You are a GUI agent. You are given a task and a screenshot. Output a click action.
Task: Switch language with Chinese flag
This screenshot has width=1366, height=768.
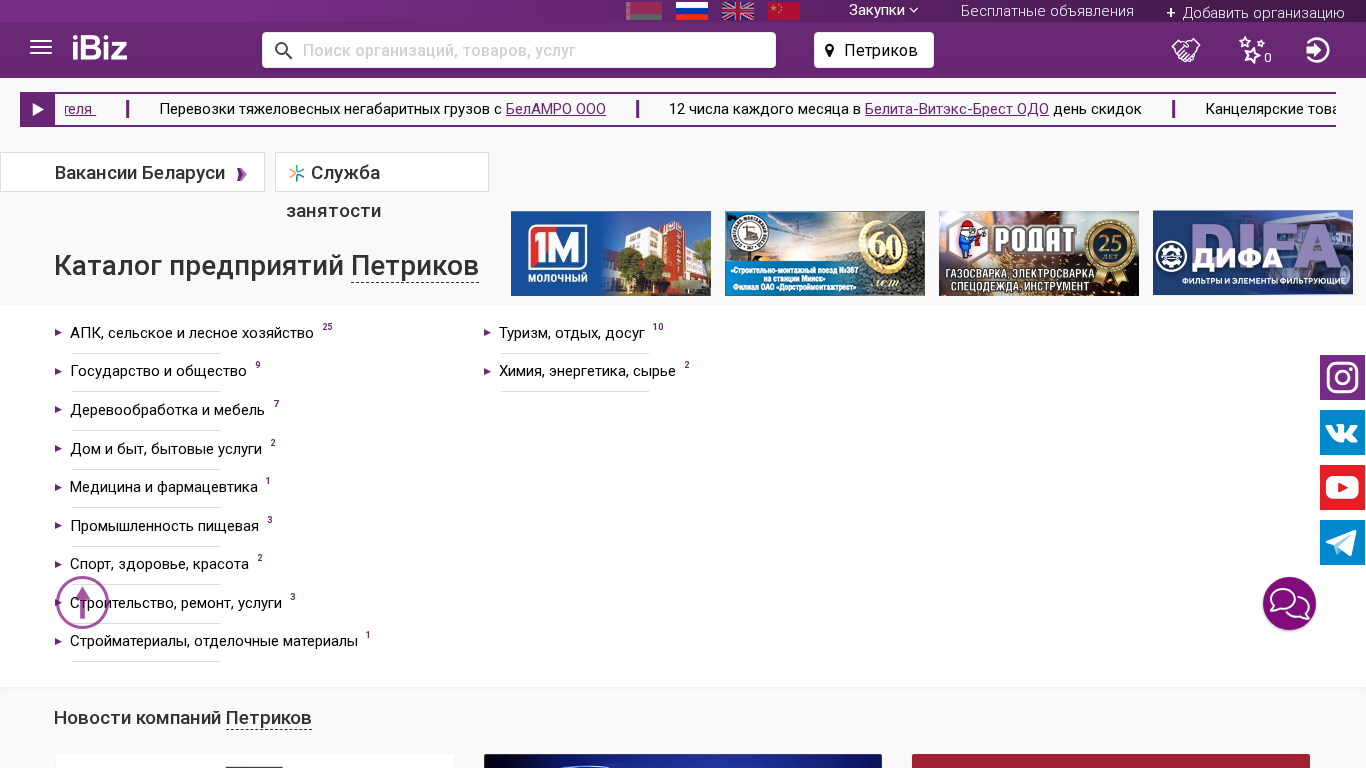click(784, 11)
